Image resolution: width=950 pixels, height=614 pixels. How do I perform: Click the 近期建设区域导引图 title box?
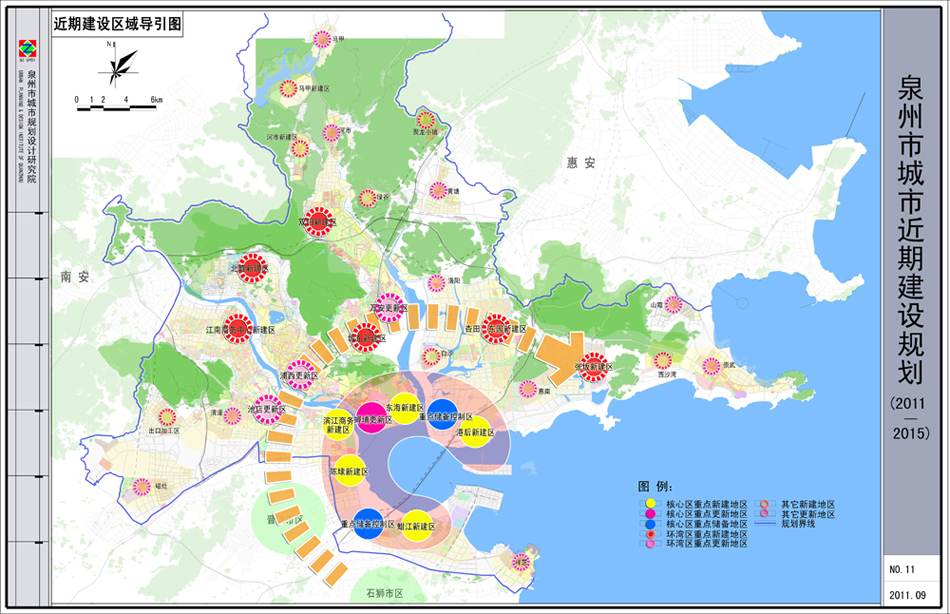tap(118, 25)
